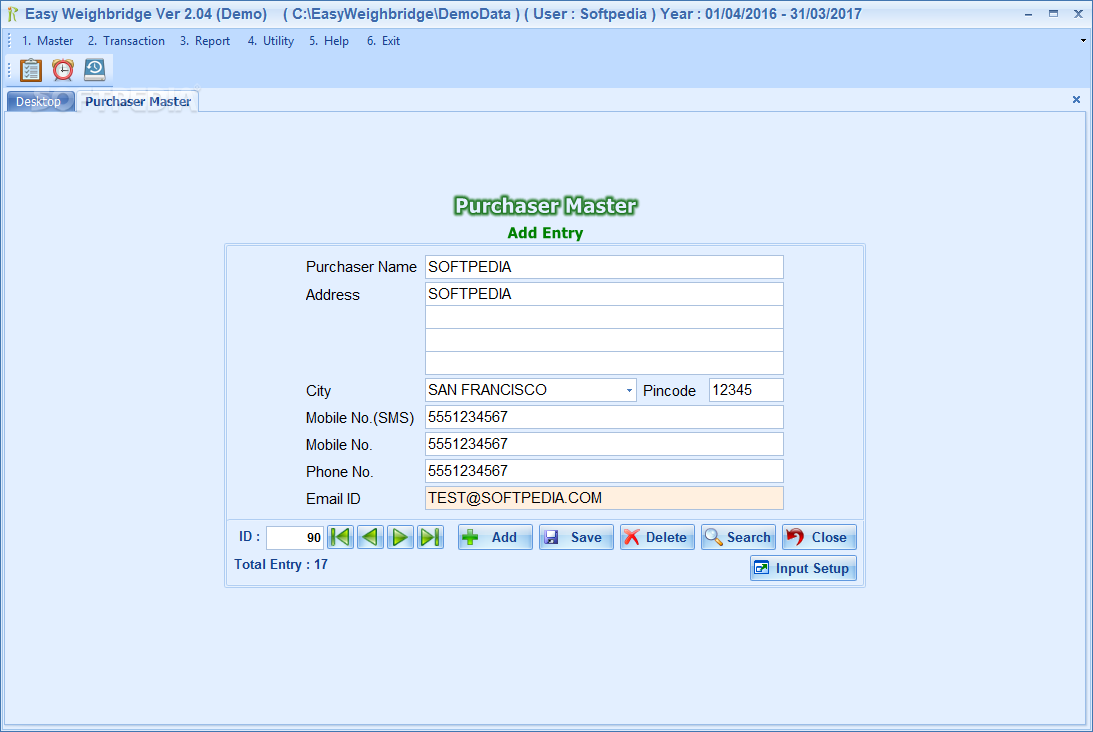Click the backup history disk toolbar icon
This screenshot has width=1093, height=732.
click(95, 70)
